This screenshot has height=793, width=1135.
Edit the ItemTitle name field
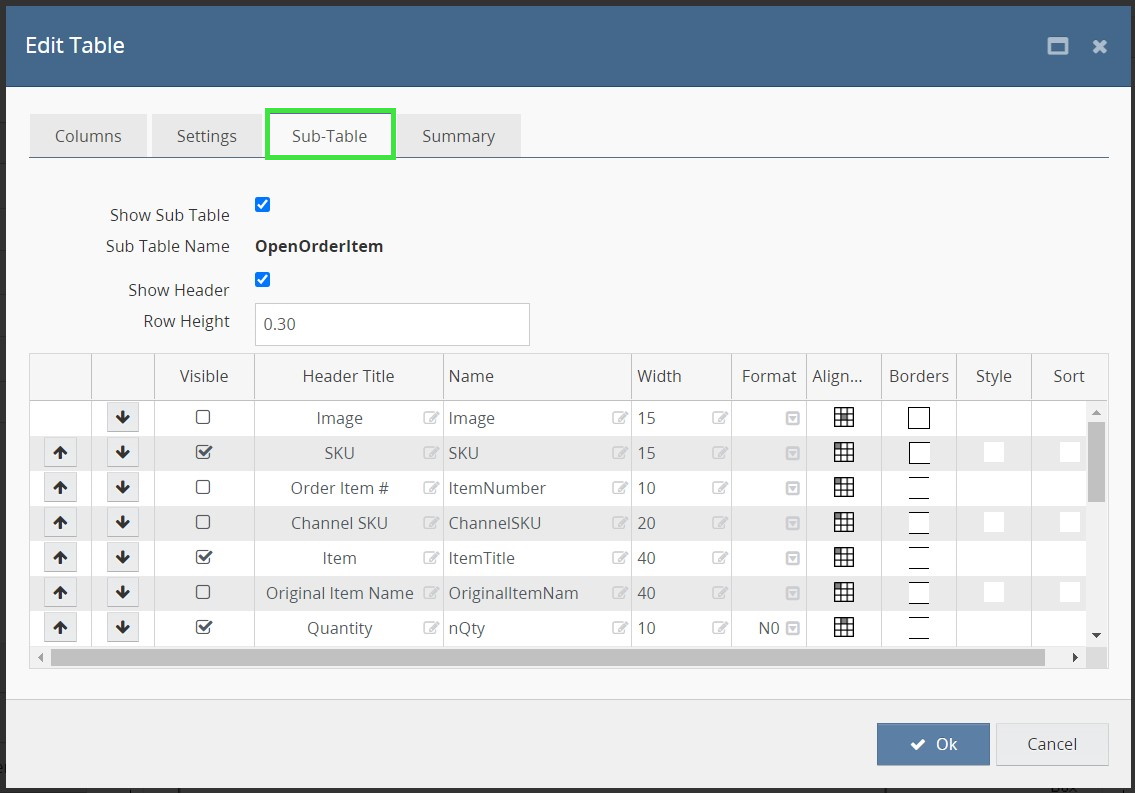tap(619, 558)
